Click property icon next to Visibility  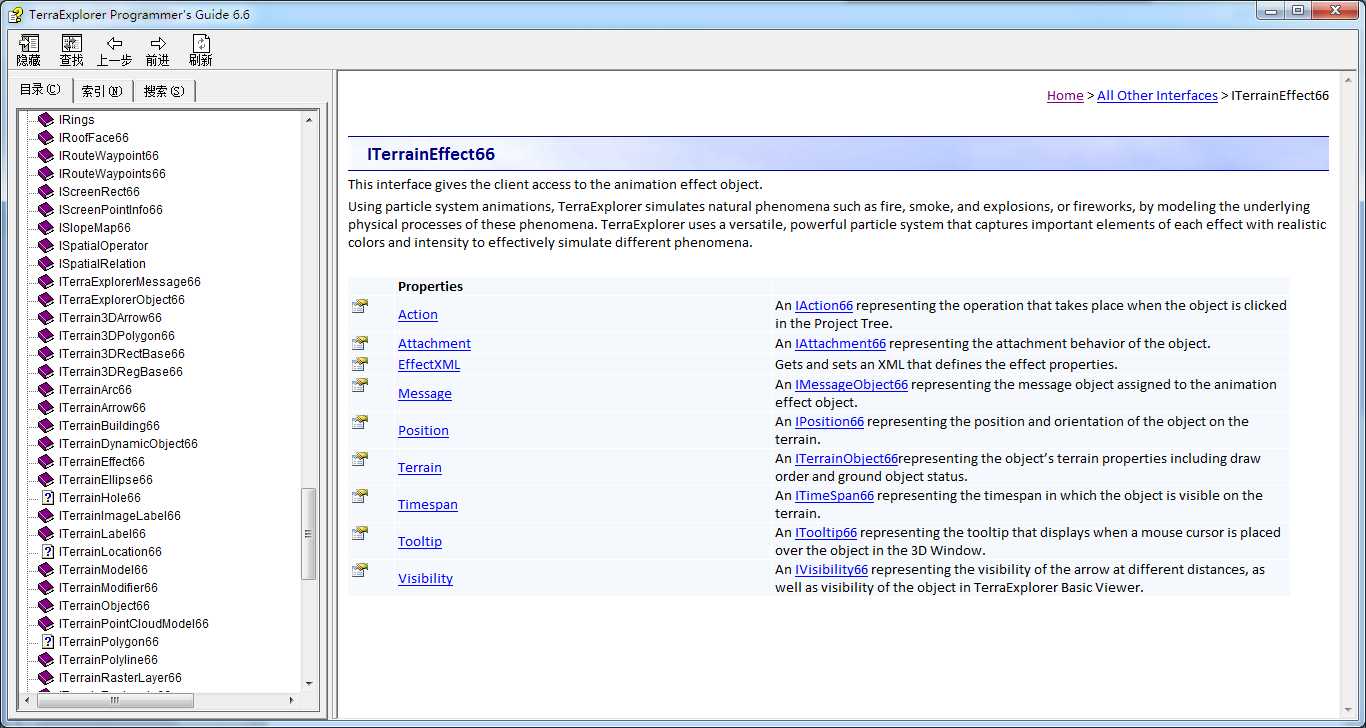point(360,570)
